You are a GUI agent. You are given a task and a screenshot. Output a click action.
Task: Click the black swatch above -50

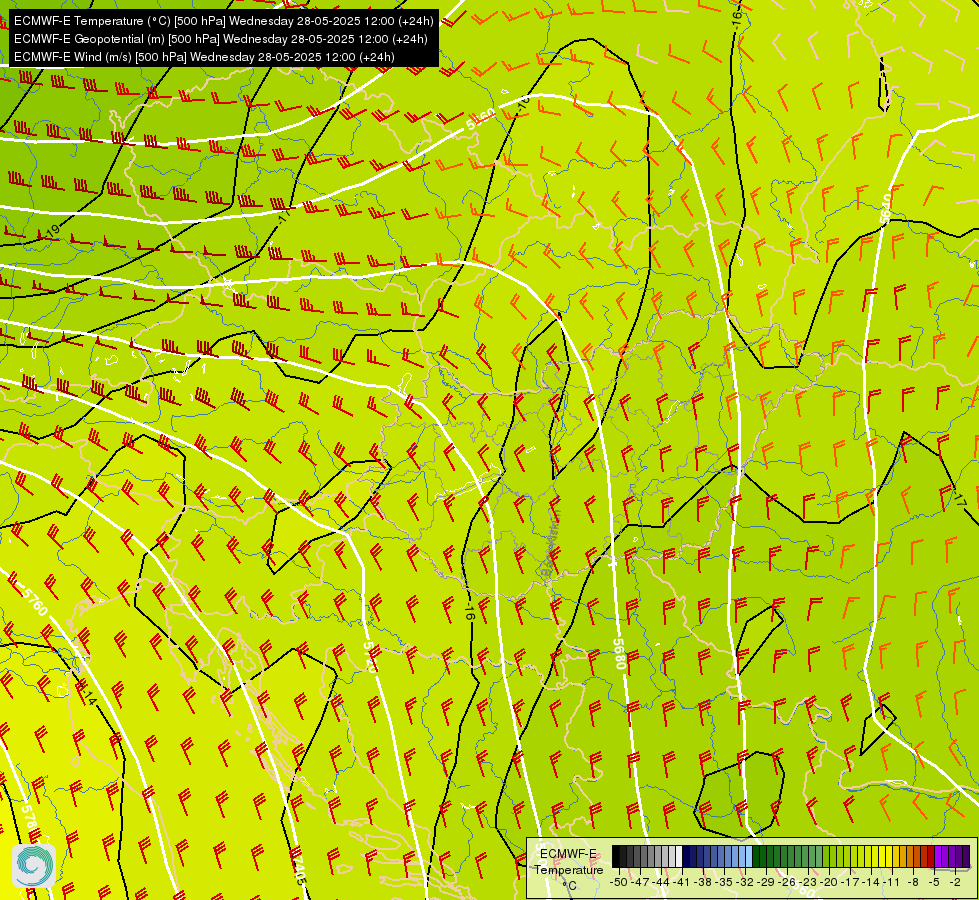tap(616, 856)
